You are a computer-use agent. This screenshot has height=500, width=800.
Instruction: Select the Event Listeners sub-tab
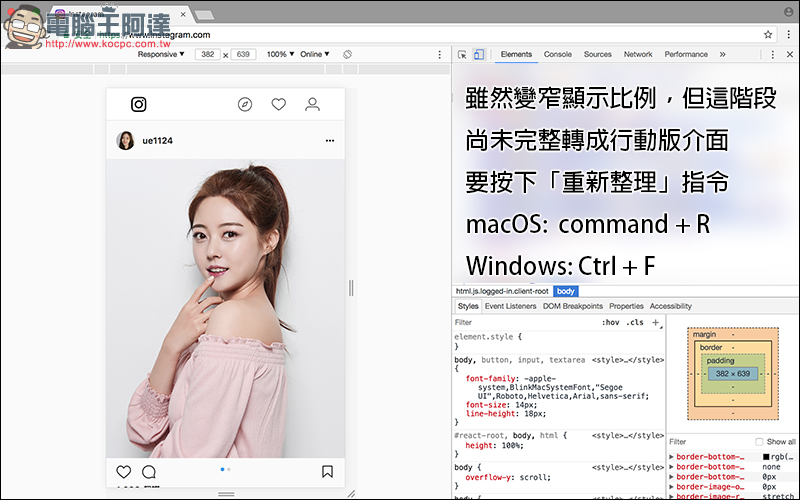tap(510, 306)
